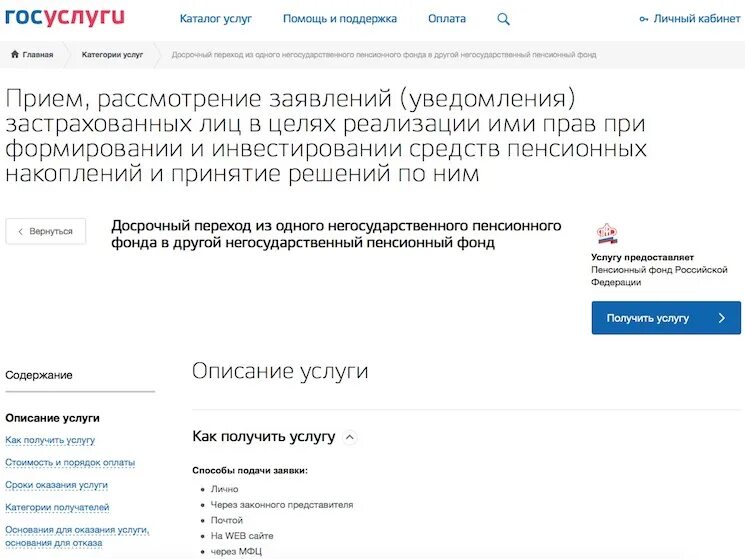Jump to Сроки оказания услуги
Image resolution: width=745 pixels, height=559 pixels.
click(57, 485)
